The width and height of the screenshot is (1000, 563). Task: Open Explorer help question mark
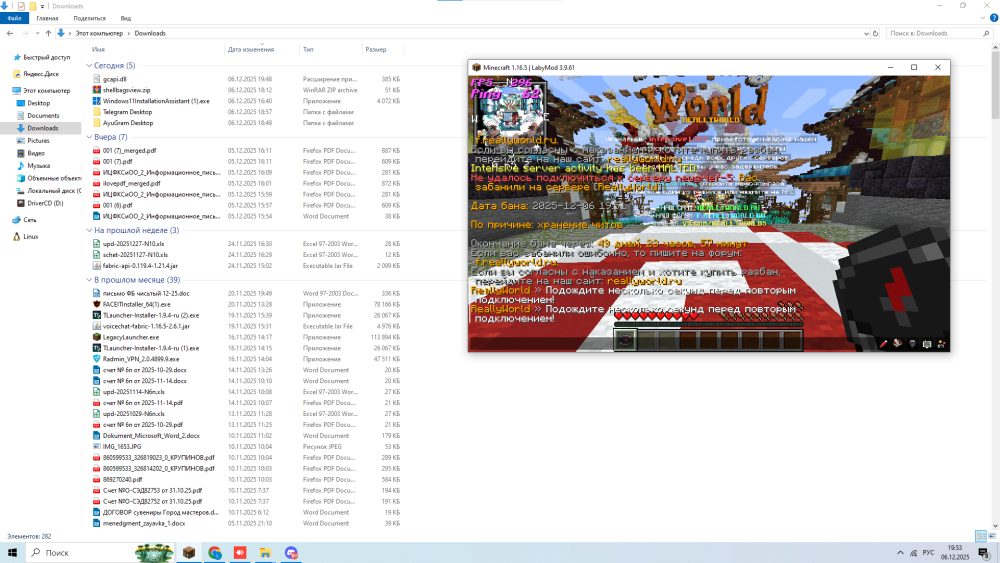pyautogui.click(x=994, y=18)
